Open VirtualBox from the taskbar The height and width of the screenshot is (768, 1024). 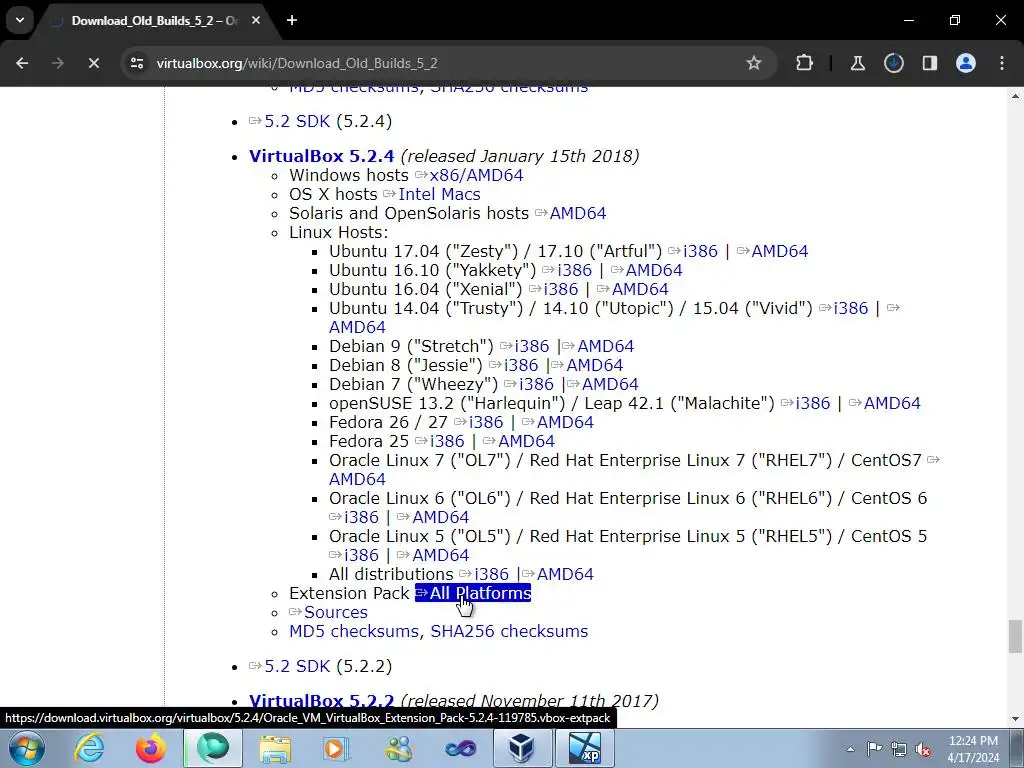(522, 748)
